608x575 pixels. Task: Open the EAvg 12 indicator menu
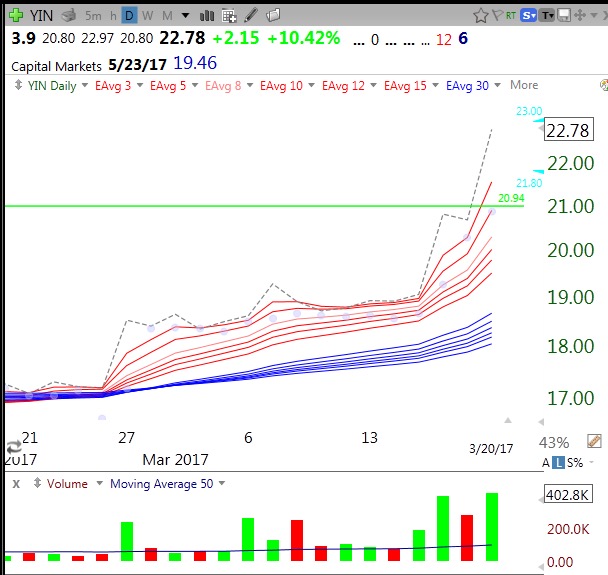(x=373, y=85)
